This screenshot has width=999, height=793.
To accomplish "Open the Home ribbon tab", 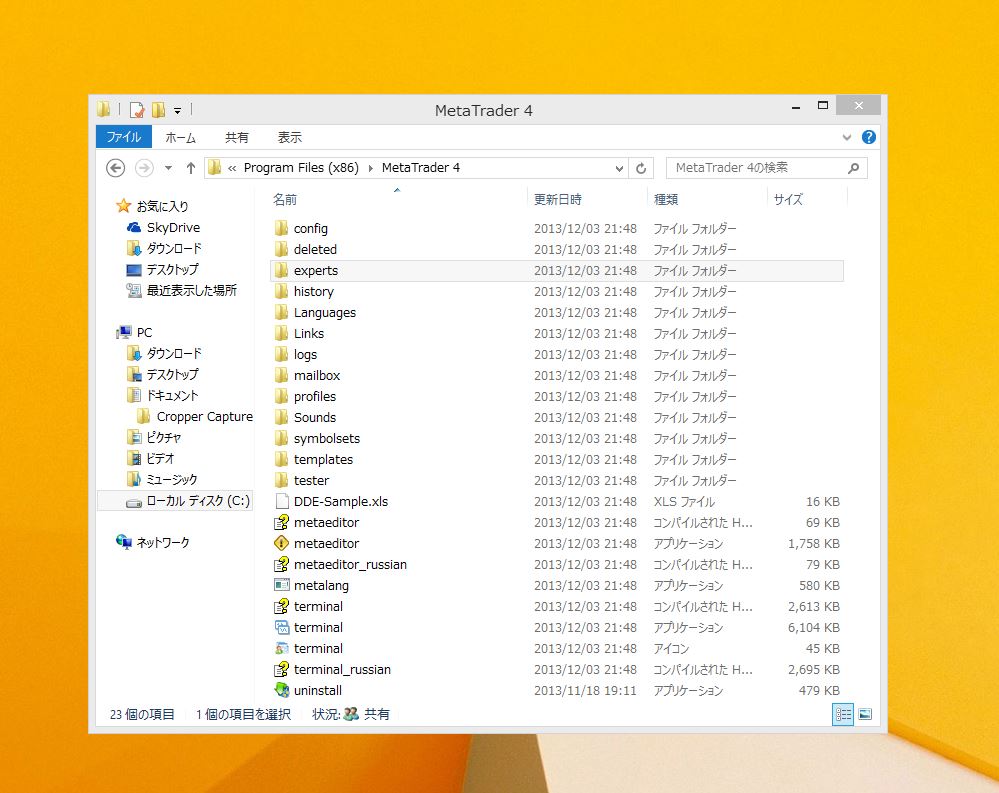I will 180,137.
